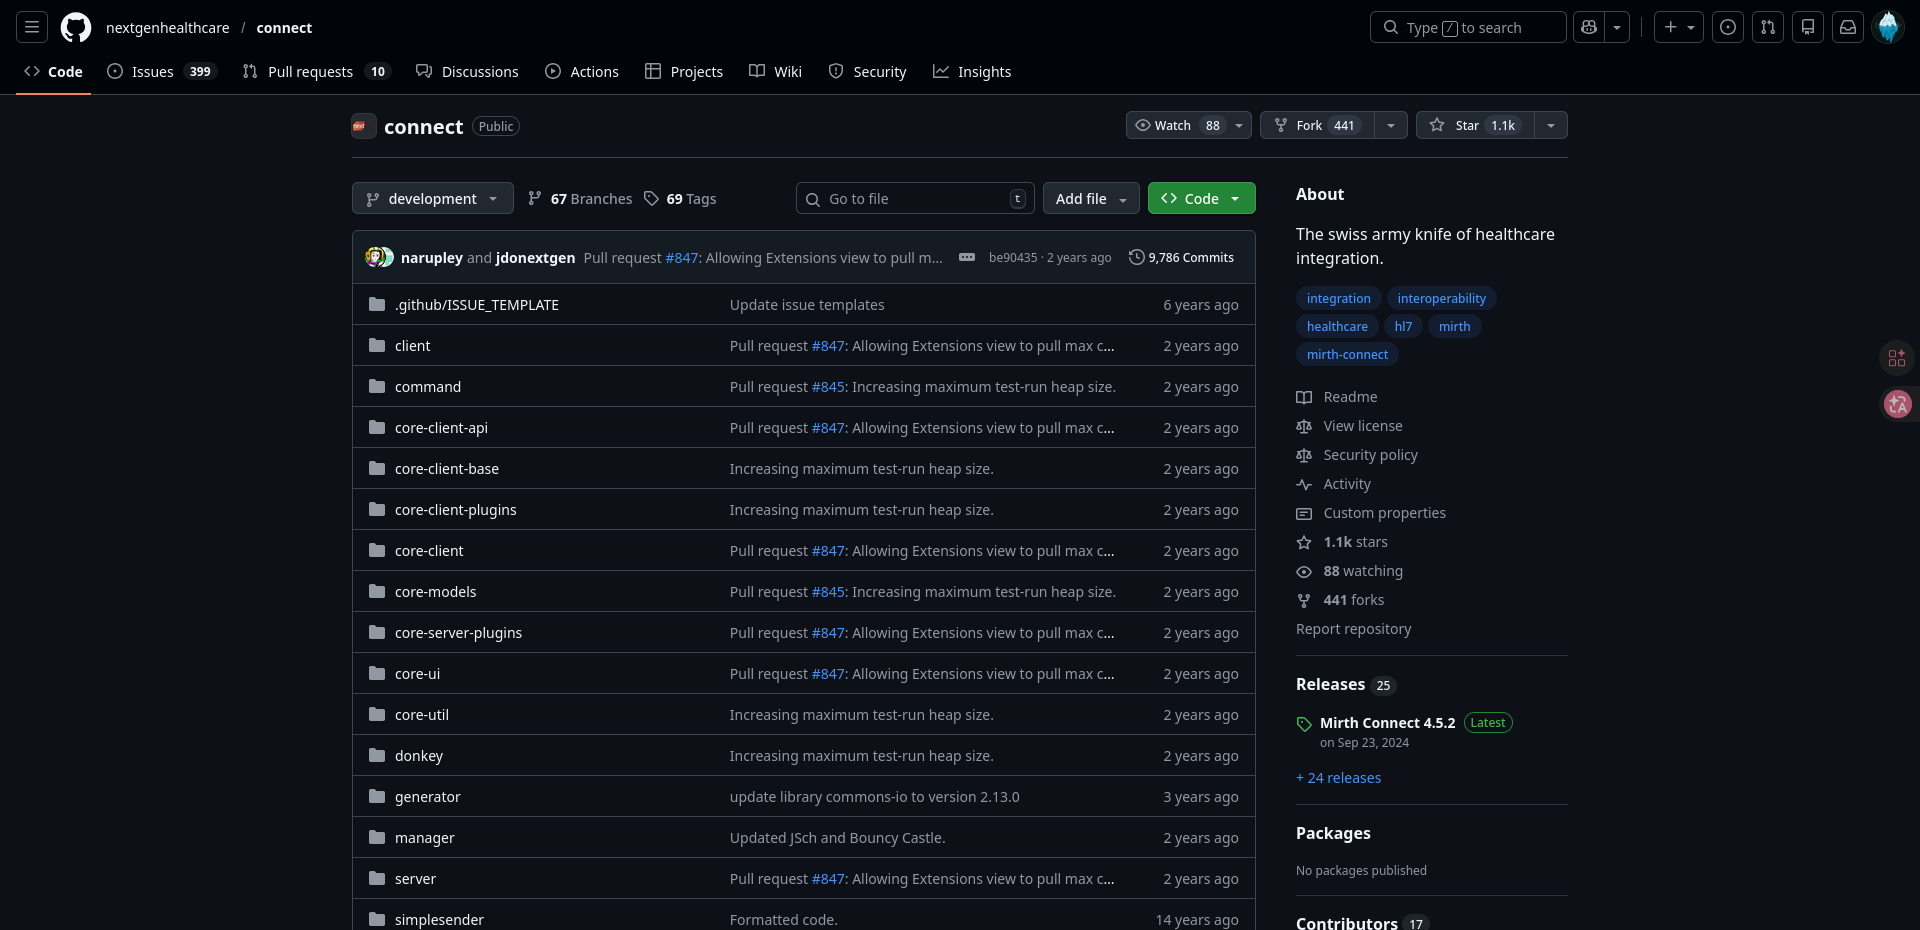Open the Readme link in About
Screen dimensions: 1920x930
1337,397
